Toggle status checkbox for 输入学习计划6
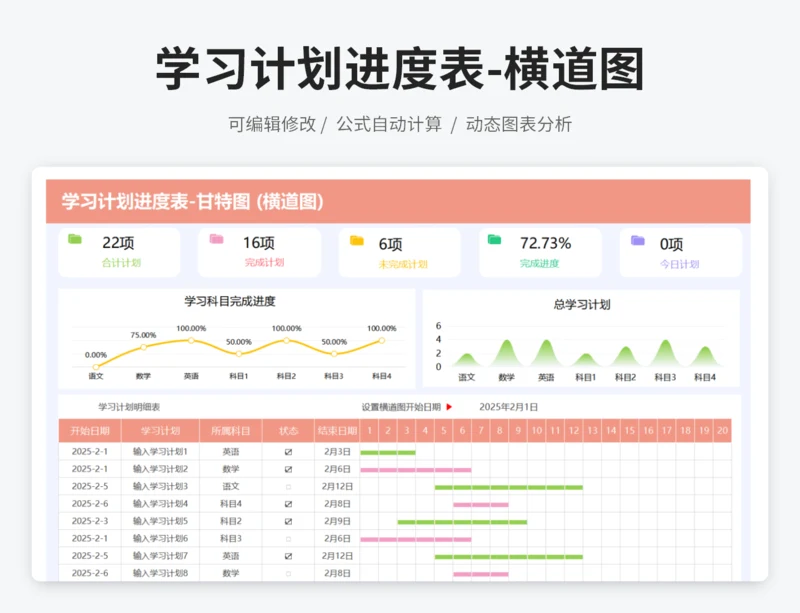Screen dimensions: 800x613 (x=288, y=539)
